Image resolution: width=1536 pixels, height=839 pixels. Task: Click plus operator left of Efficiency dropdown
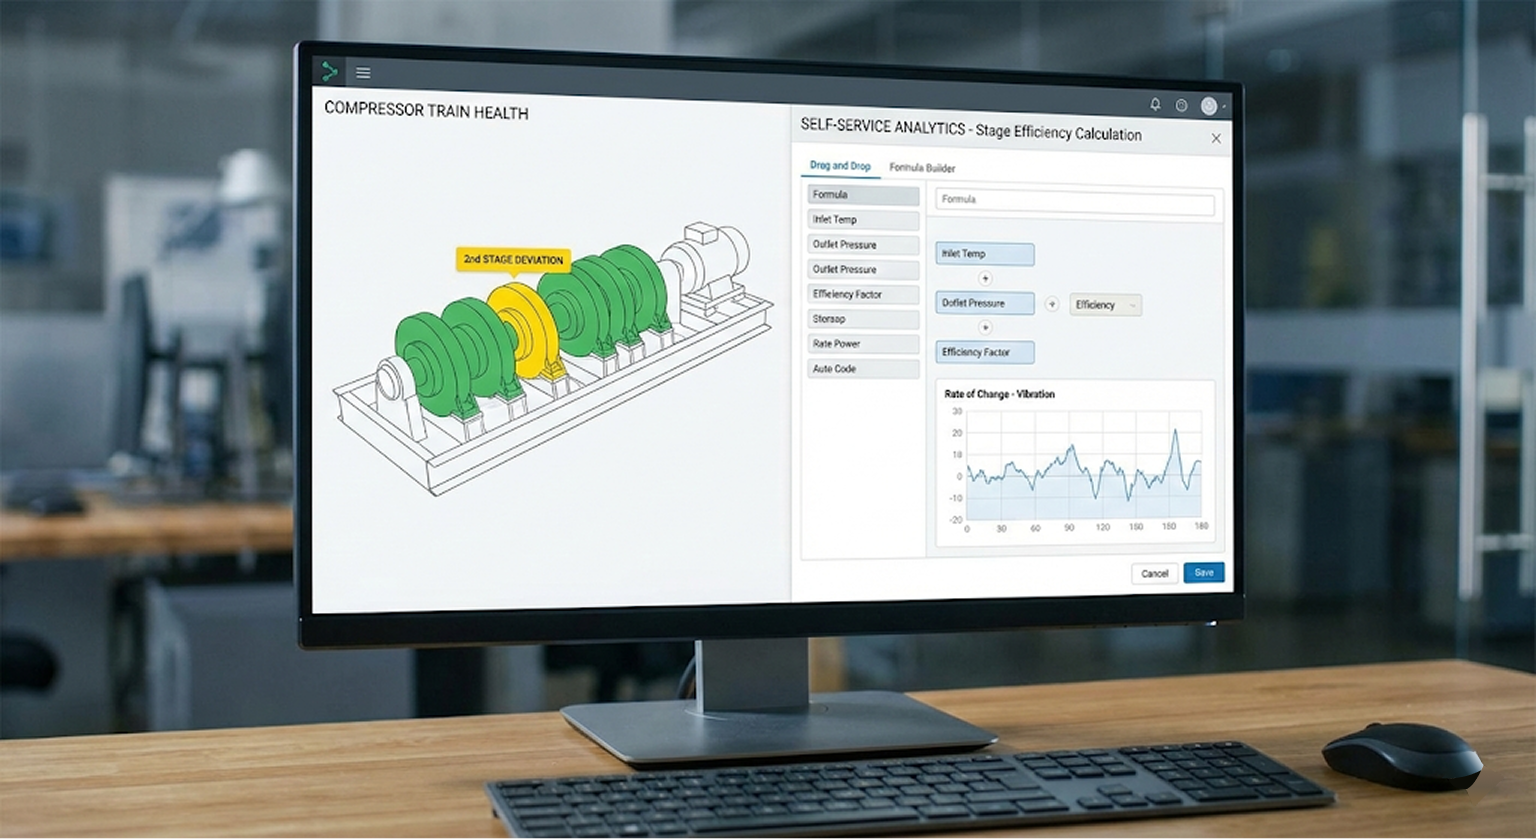[x=1052, y=304]
